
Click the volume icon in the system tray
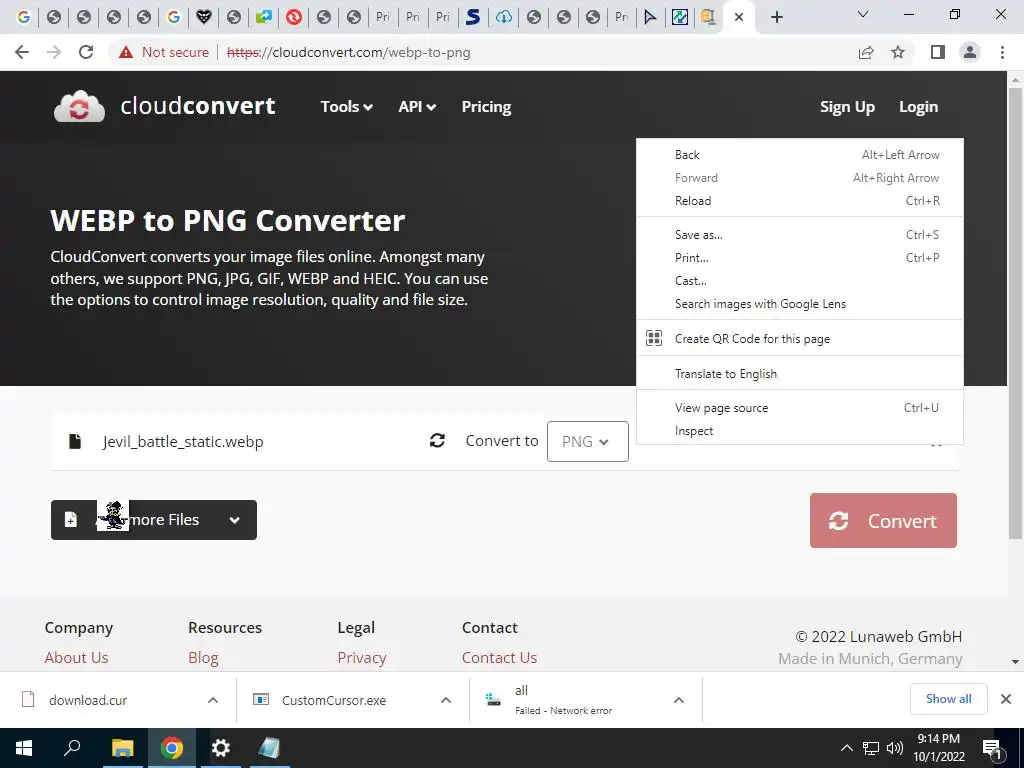tap(895, 748)
